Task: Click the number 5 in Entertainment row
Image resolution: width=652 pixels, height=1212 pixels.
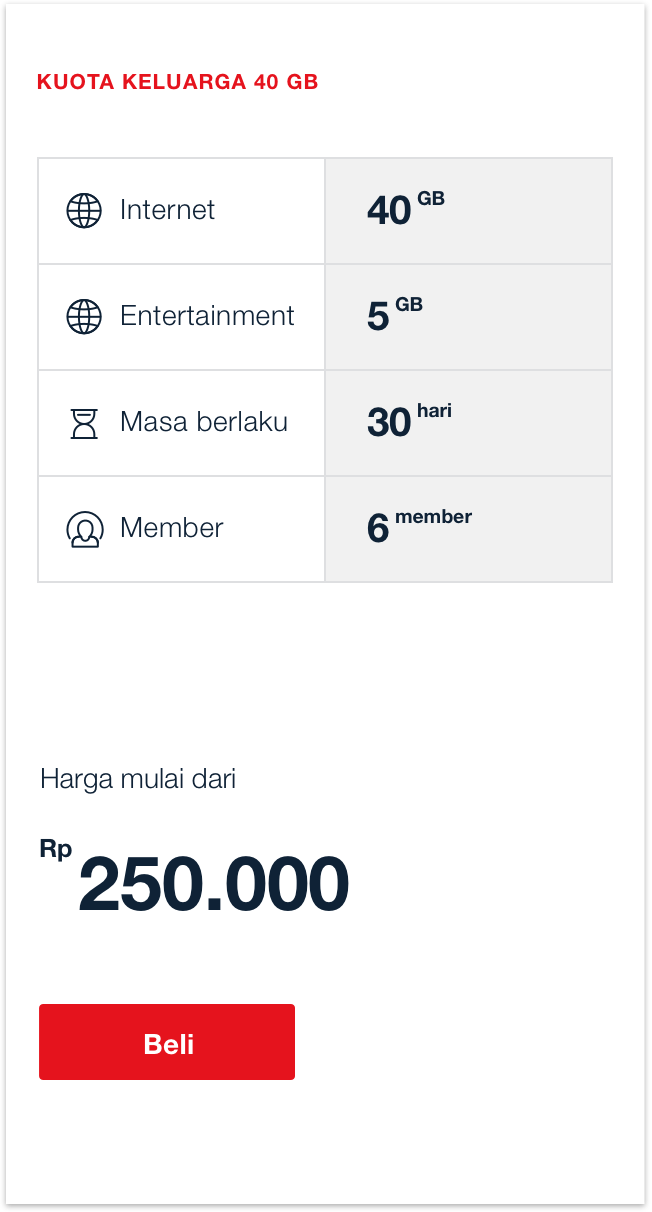Action: point(378,317)
